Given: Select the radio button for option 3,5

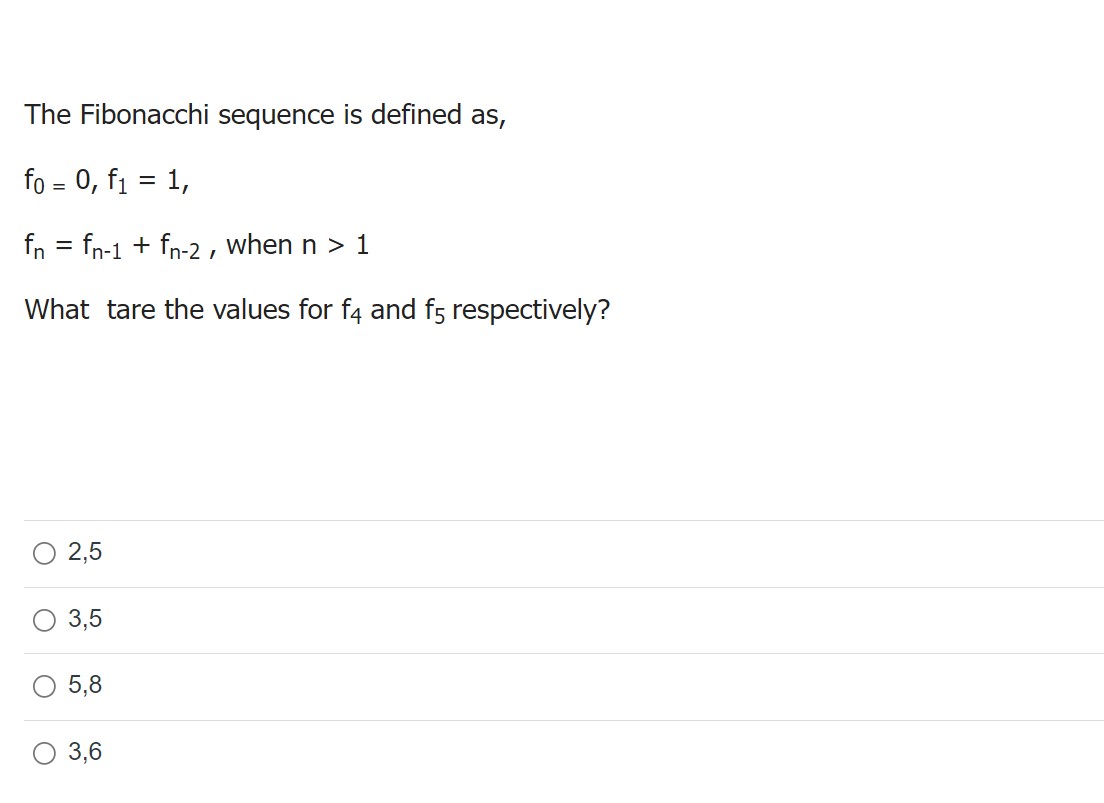Looking at the screenshot, I should pyautogui.click(x=44, y=620).
